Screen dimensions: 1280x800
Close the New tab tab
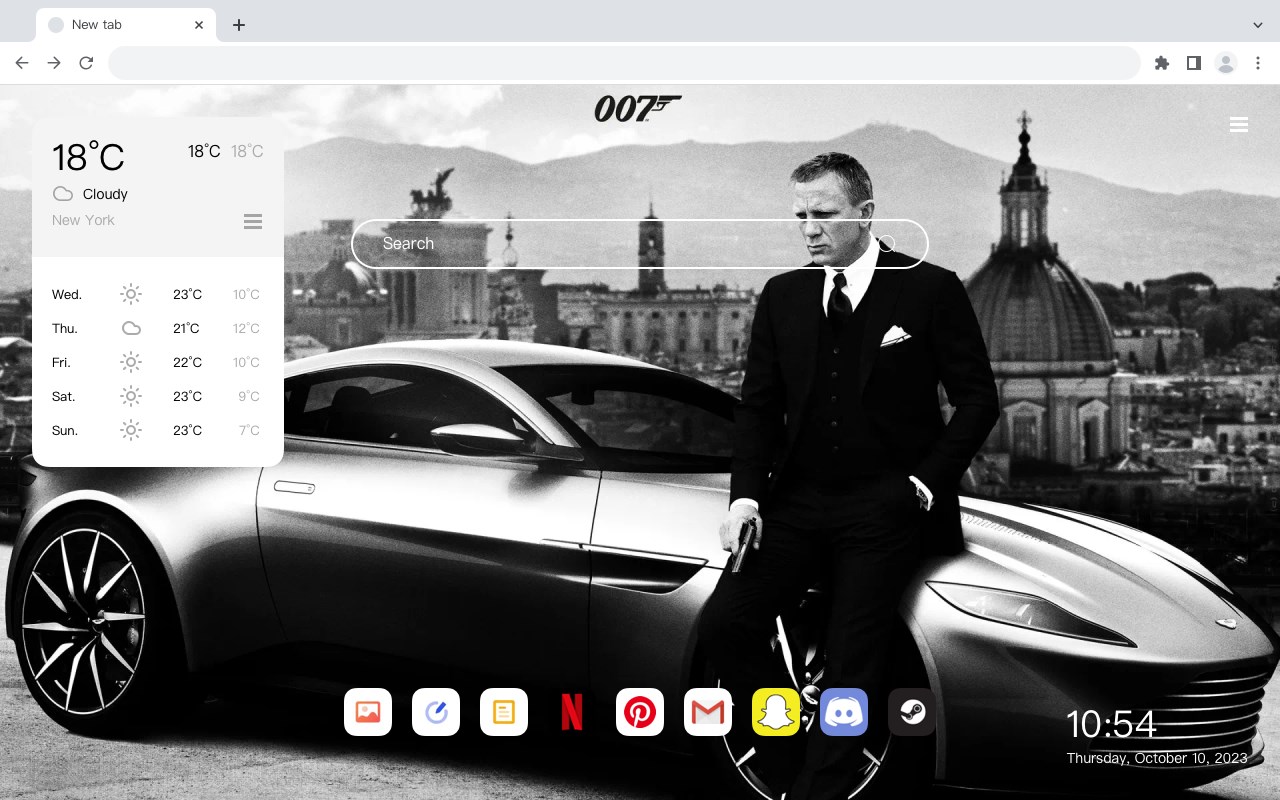click(199, 25)
